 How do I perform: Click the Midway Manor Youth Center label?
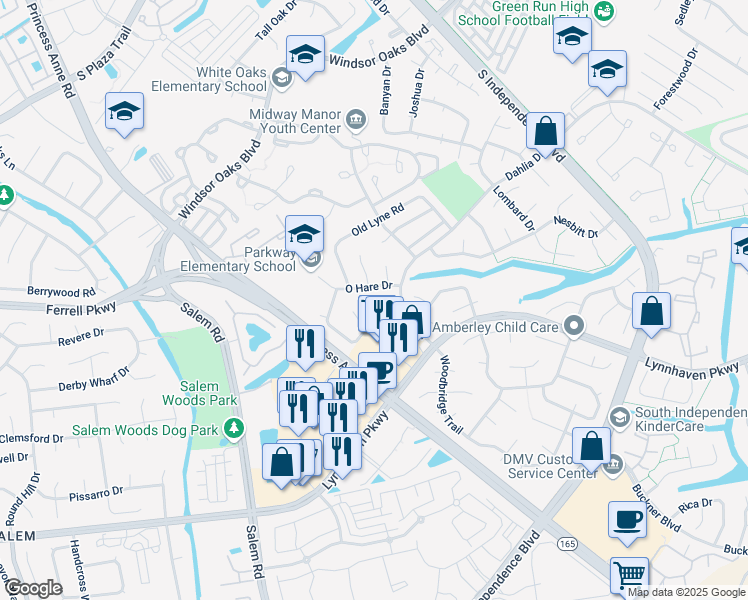(x=295, y=121)
